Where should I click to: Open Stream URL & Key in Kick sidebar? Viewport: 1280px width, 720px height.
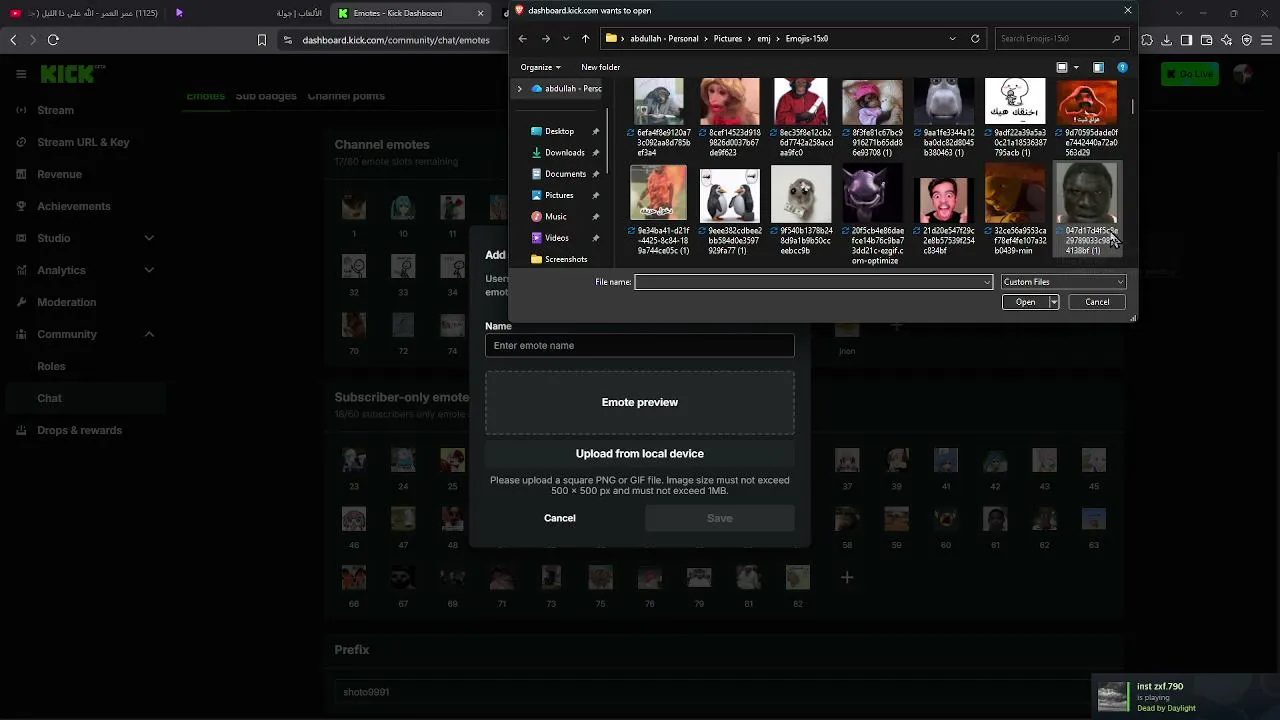tap(85, 142)
